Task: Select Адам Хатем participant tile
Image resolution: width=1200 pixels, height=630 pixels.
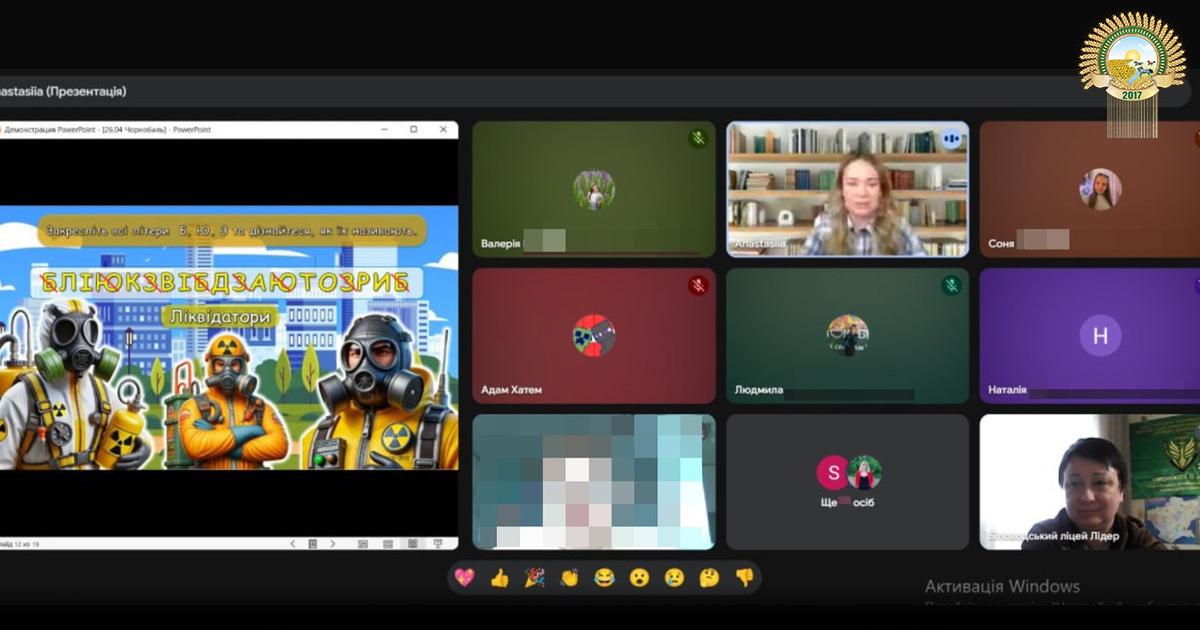Action: pos(593,335)
